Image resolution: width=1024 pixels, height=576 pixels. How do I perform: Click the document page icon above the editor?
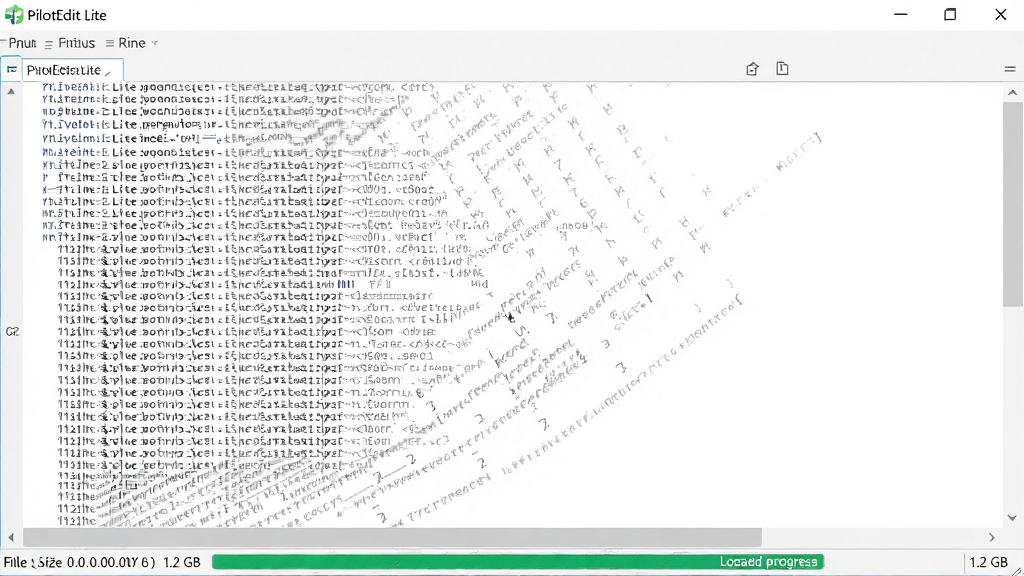tap(782, 69)
